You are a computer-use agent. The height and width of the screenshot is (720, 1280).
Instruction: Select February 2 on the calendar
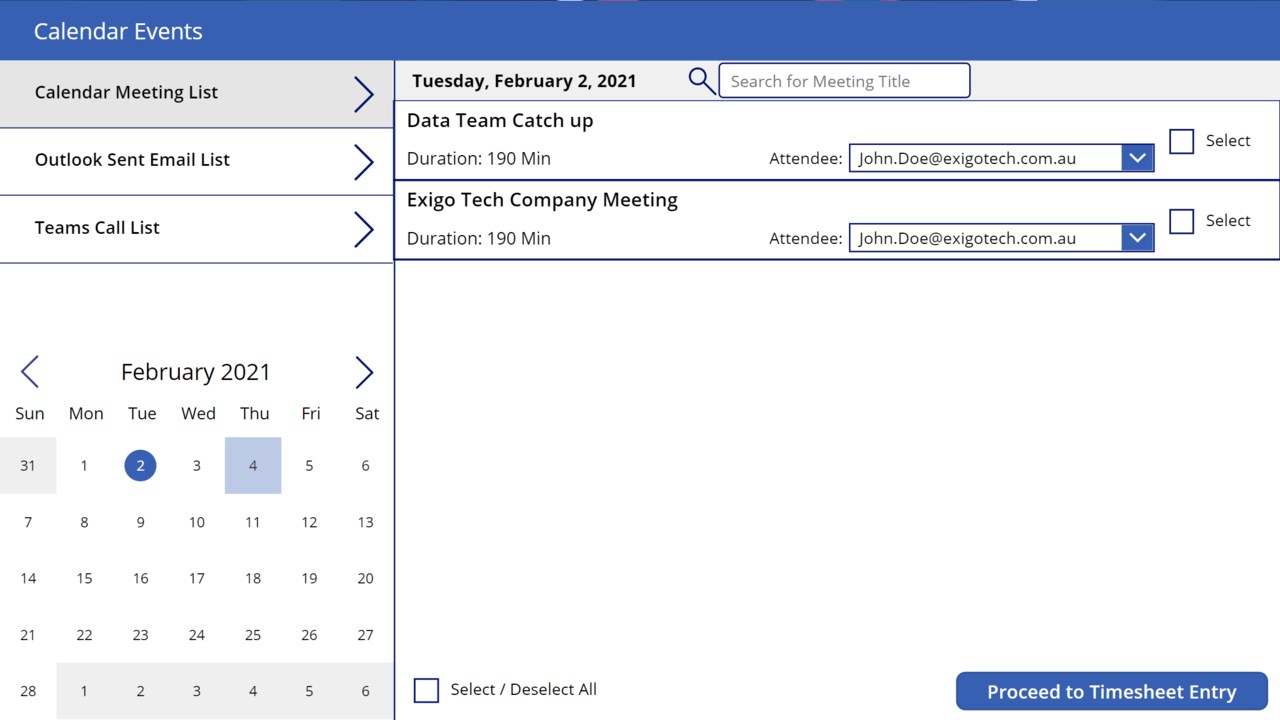[x=140, y=465]
